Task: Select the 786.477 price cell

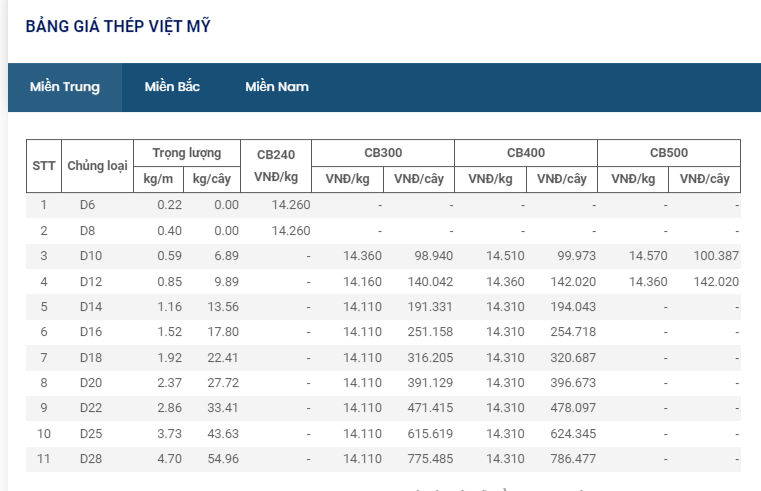Action: click(x=573, y=459)
